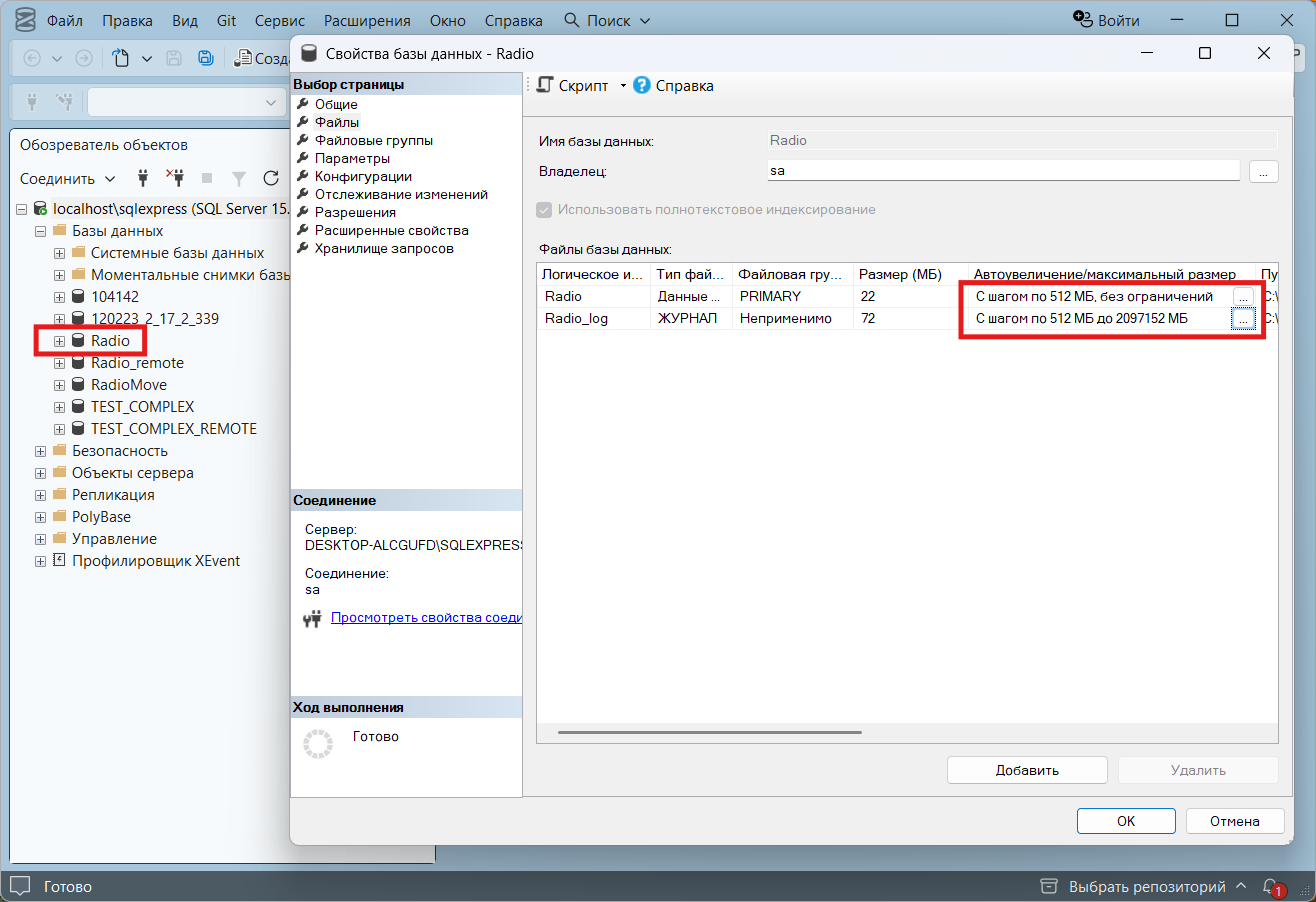Open autogrowth settings for the Radio_log file

1242,319
